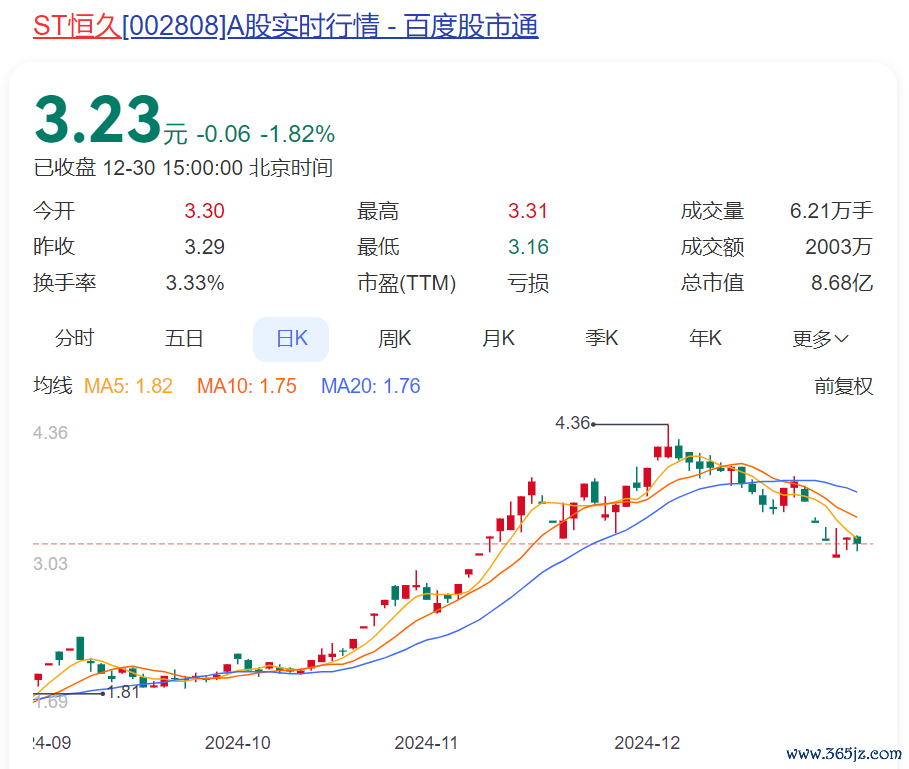
Task: Click the MA5: 1.82 indicator label
Action: pyautogui.click(x=128, y=386)
